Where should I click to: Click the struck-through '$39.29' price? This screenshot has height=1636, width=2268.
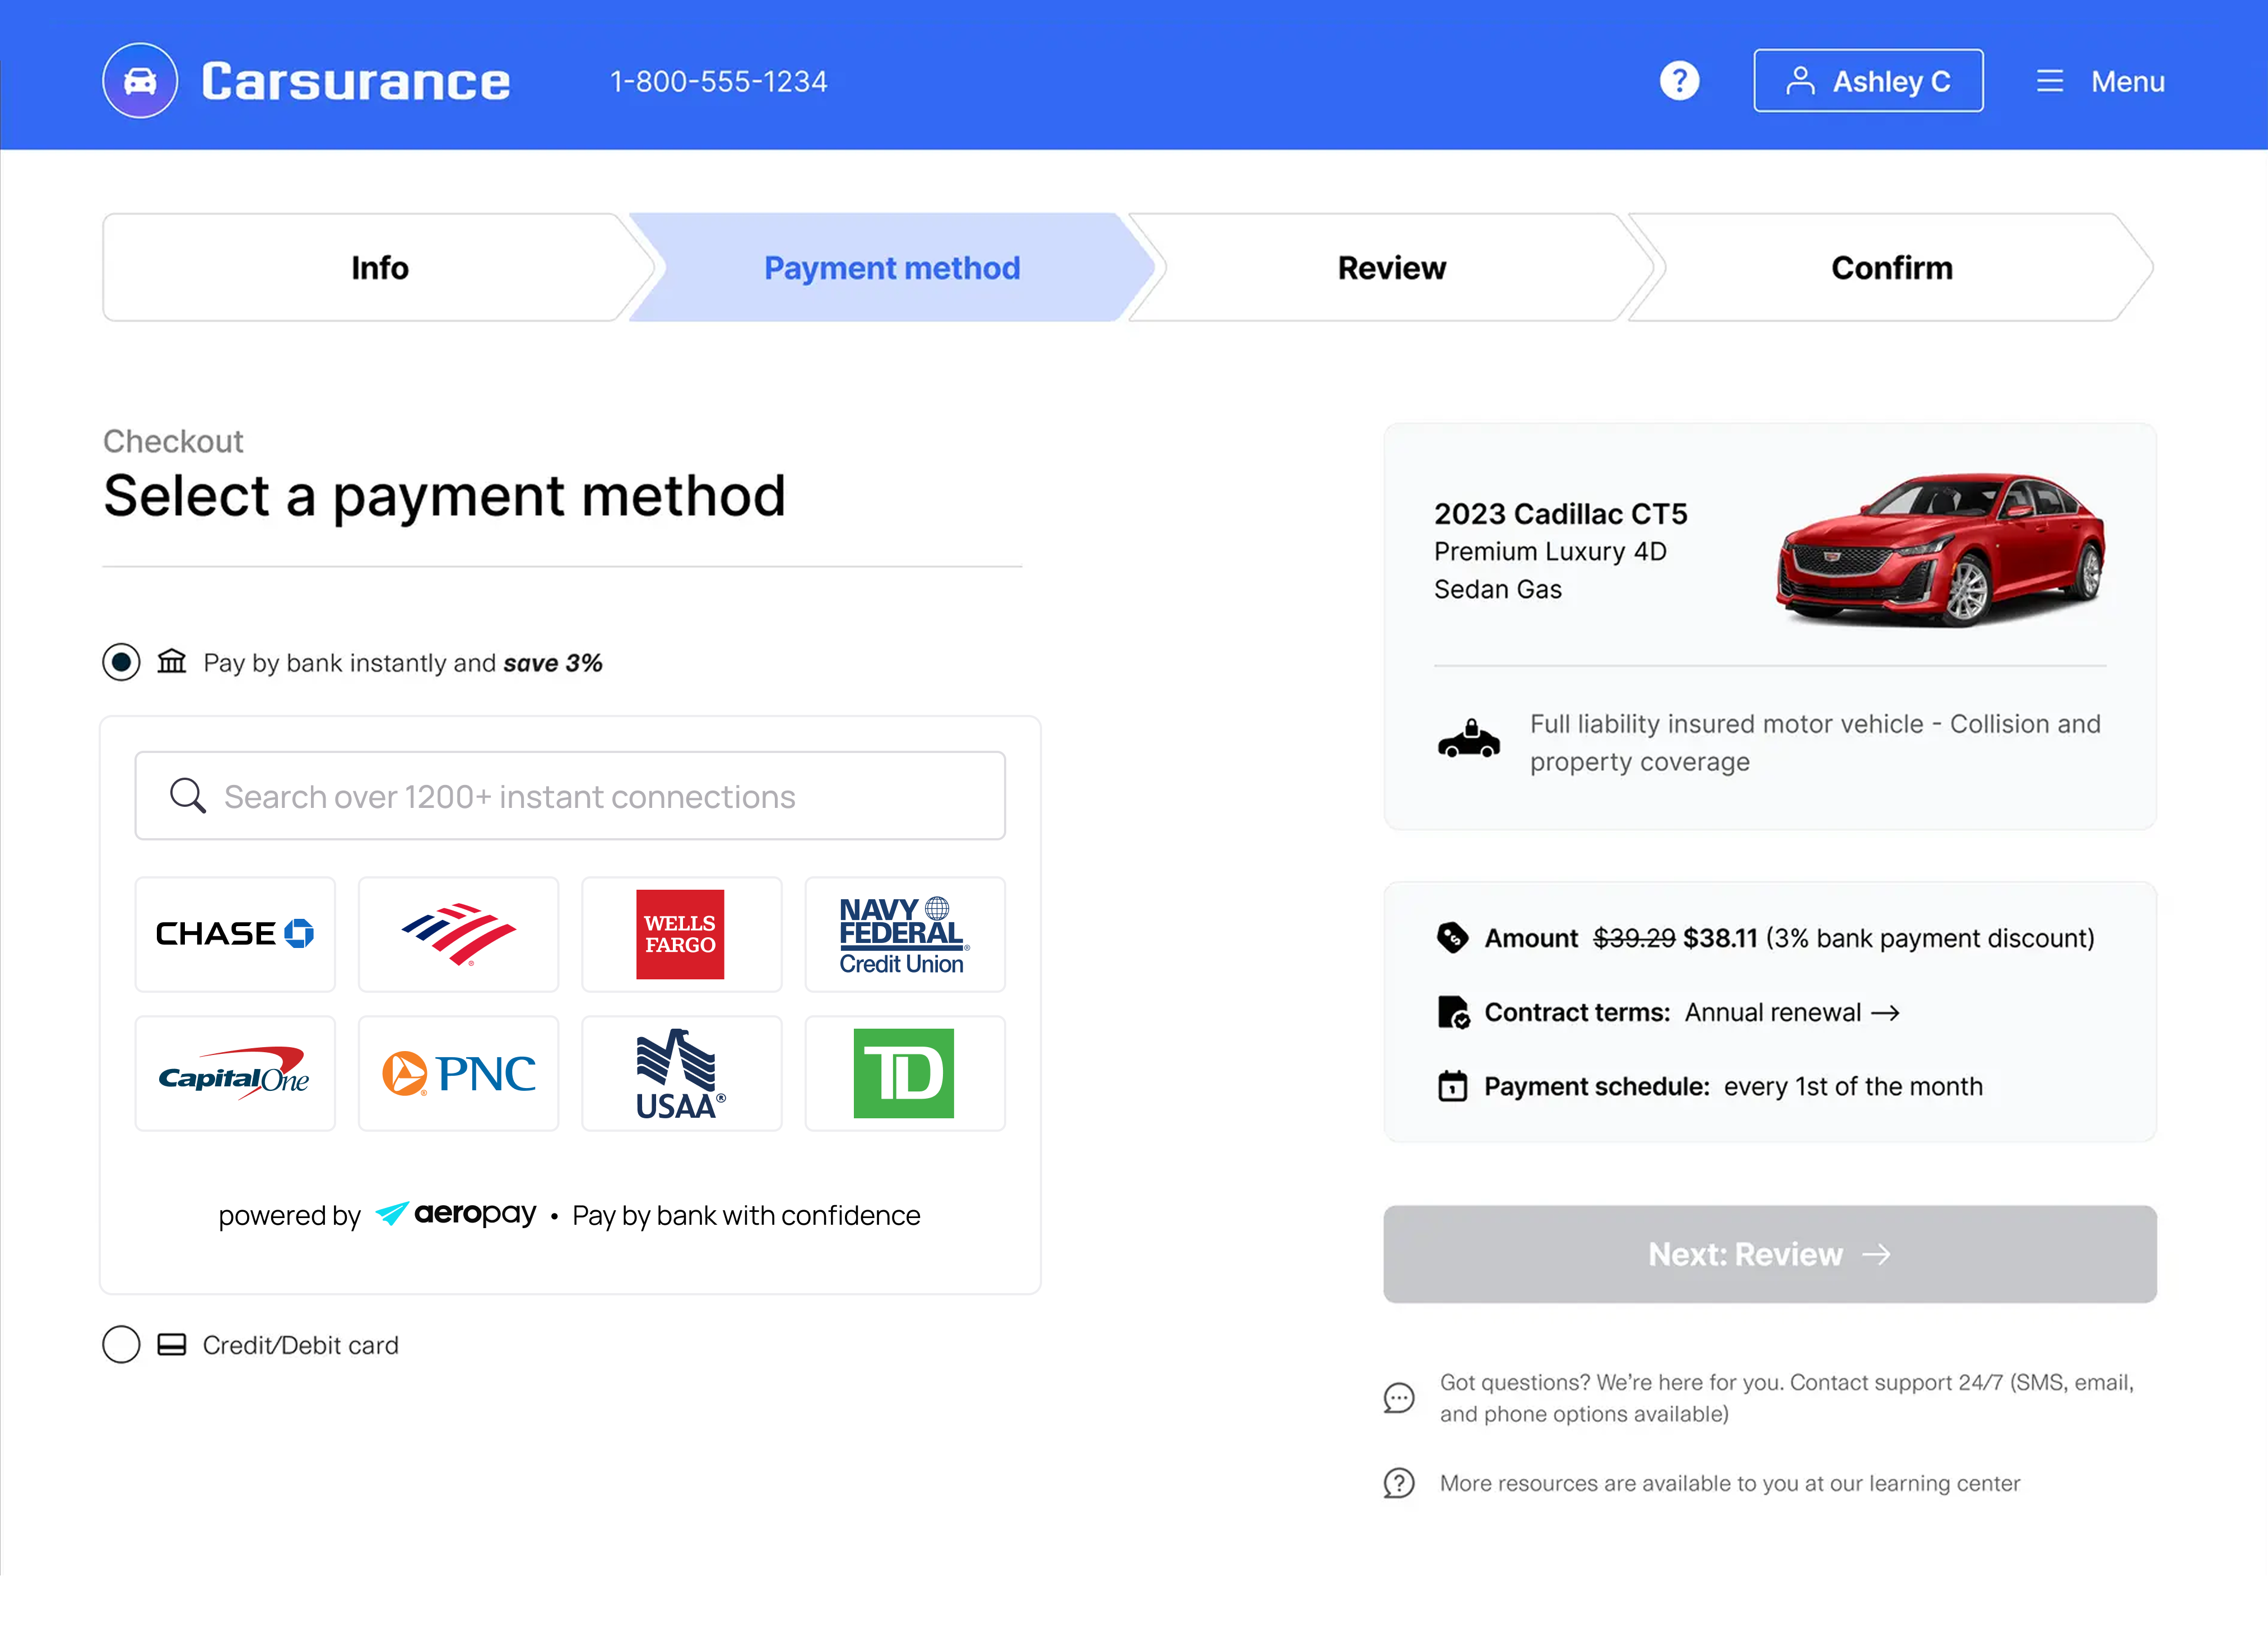(1634, 938)
